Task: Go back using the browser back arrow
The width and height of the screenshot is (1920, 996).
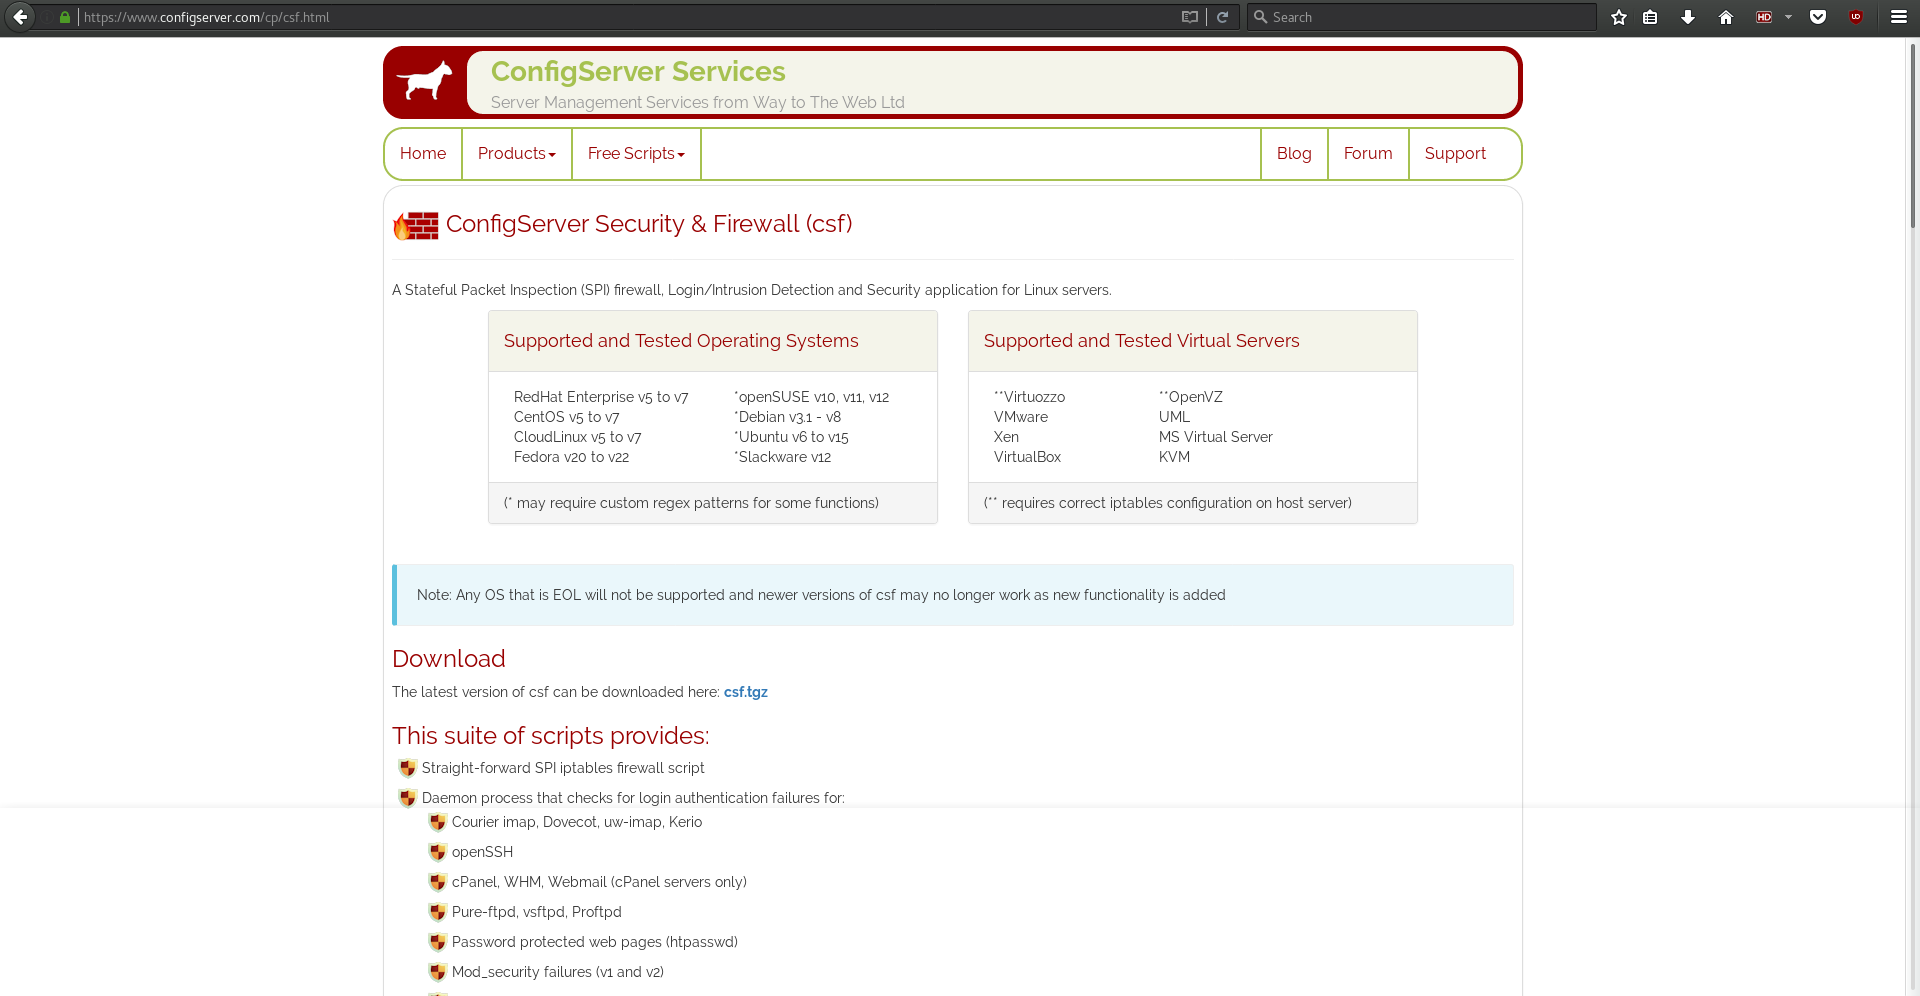Action: point(20,17)
